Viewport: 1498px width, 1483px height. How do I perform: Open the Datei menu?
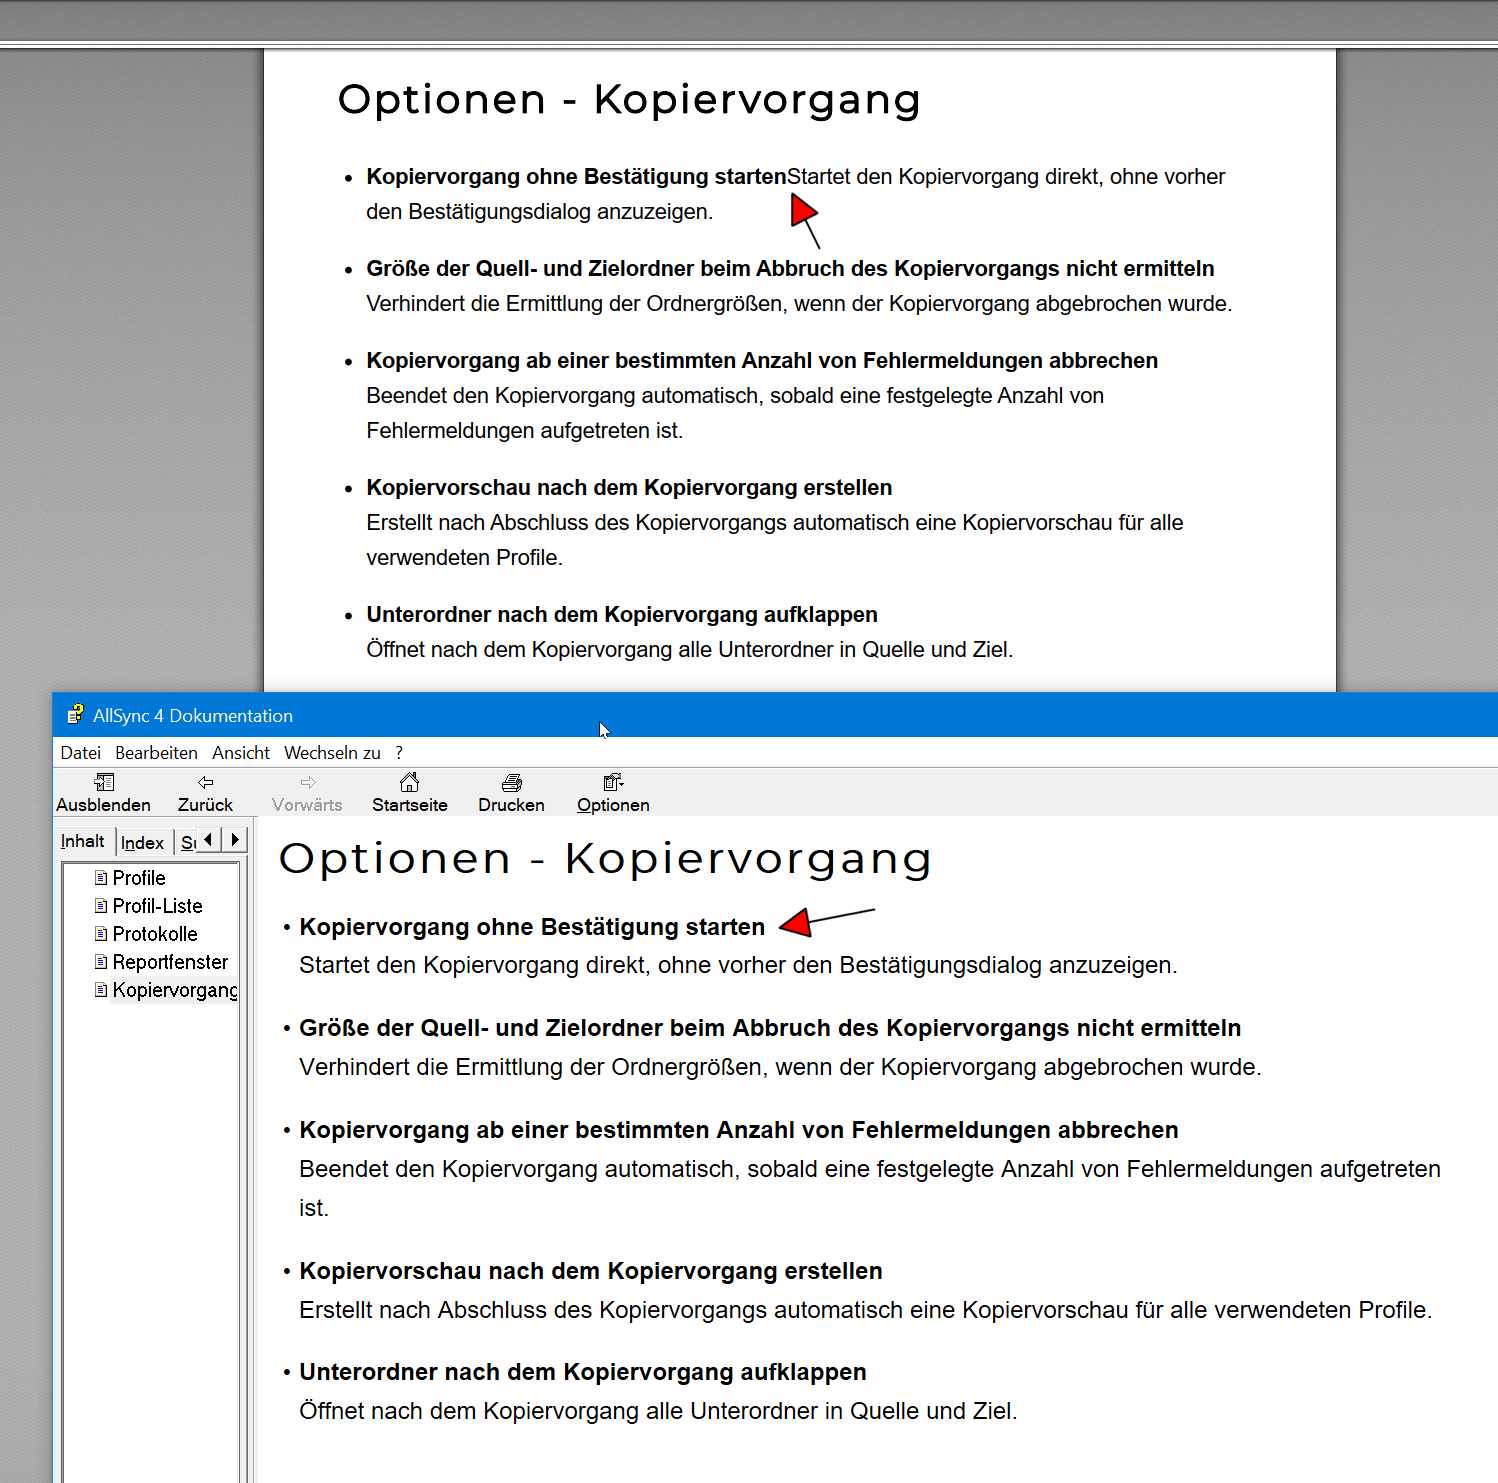tap(81, 753)
